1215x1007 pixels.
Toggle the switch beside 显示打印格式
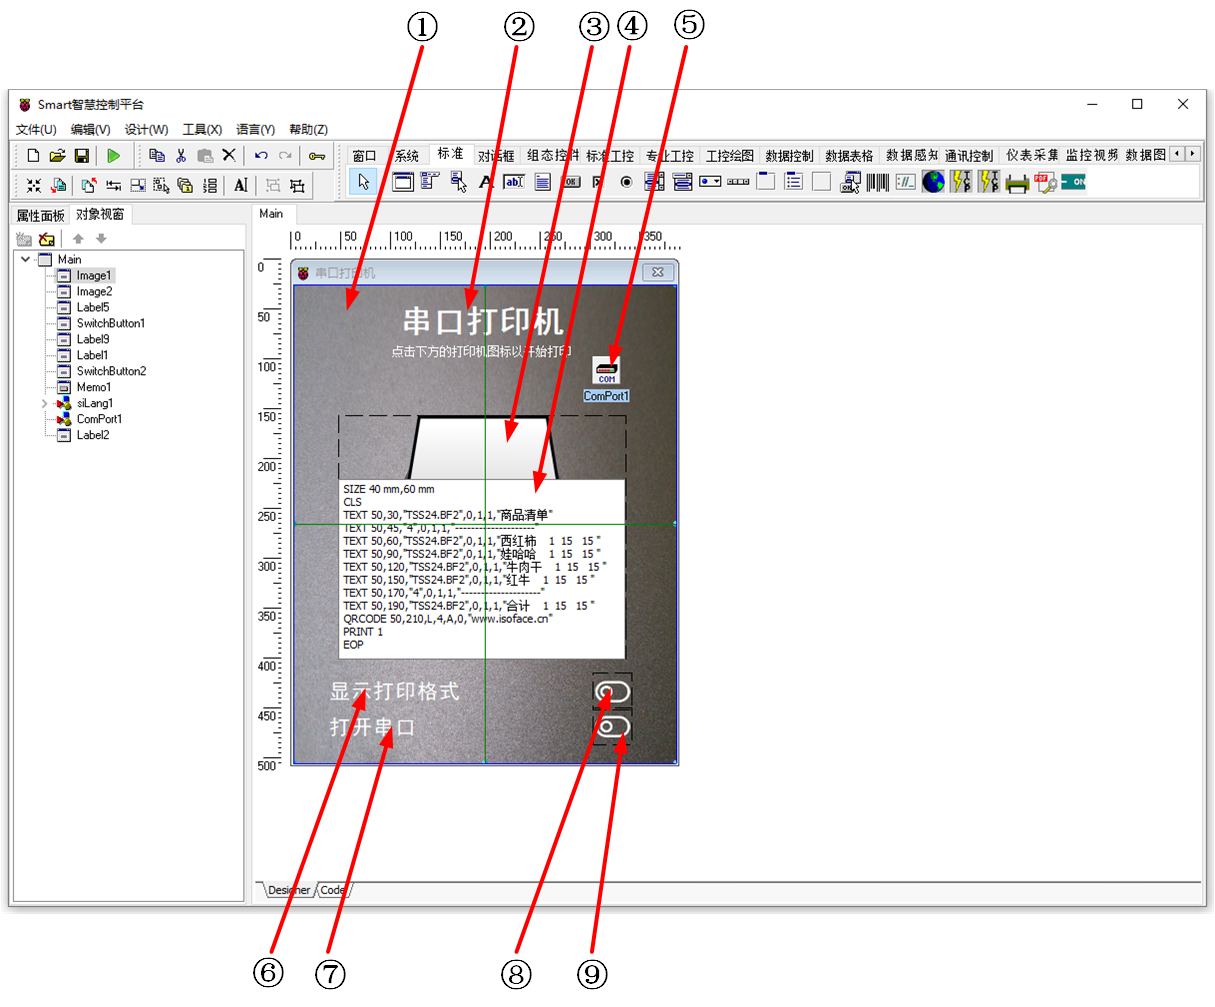[x=611, y=691]
